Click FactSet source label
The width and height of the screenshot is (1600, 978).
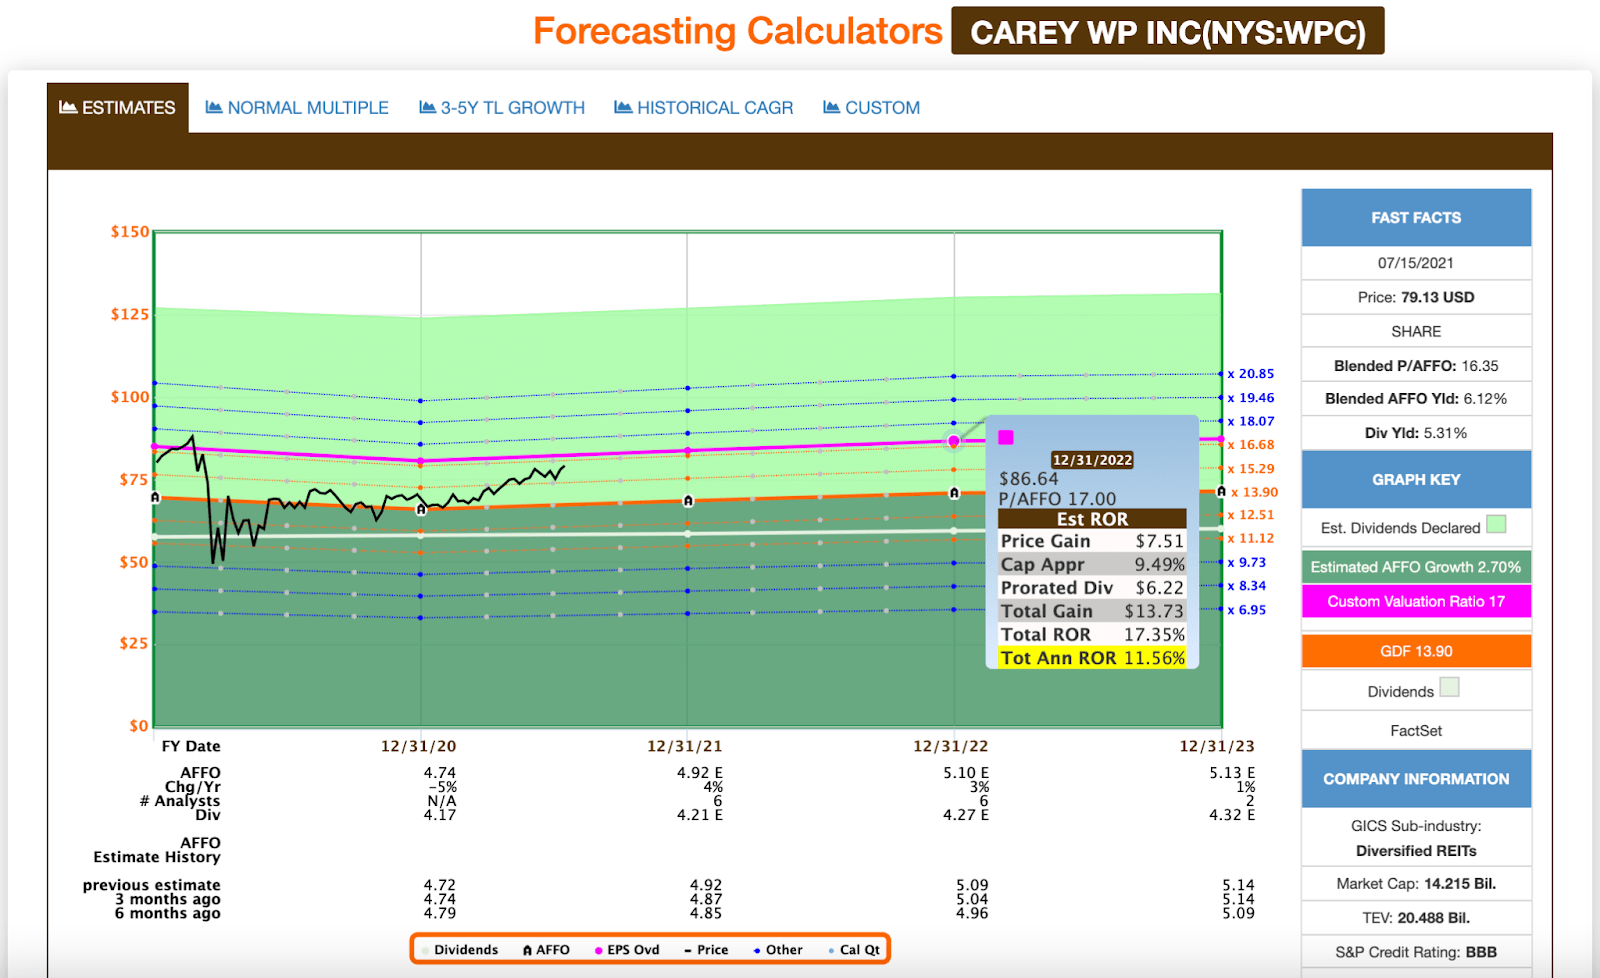pyautogui.click(x=1416, y=731)
